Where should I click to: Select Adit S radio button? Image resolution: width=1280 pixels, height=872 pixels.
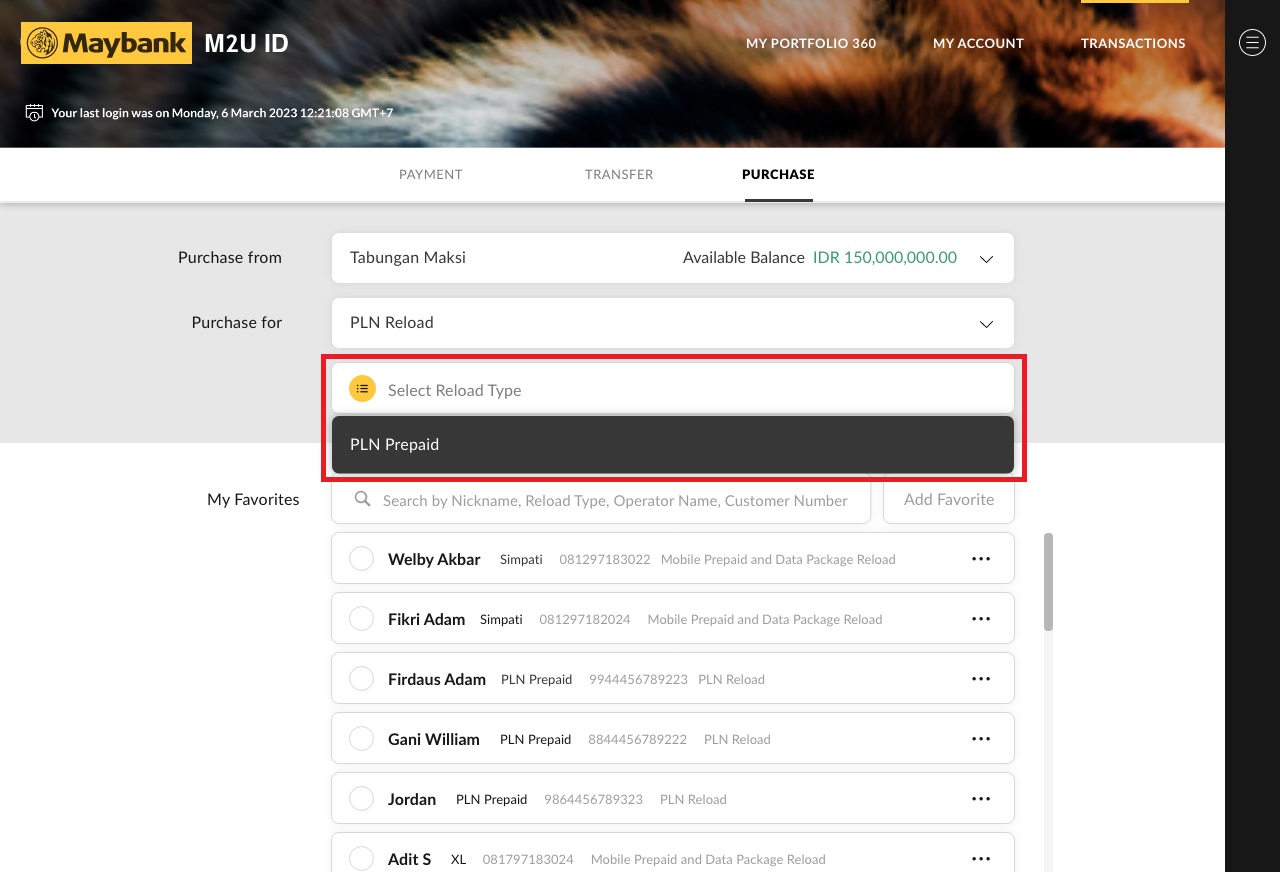point(361,859)
